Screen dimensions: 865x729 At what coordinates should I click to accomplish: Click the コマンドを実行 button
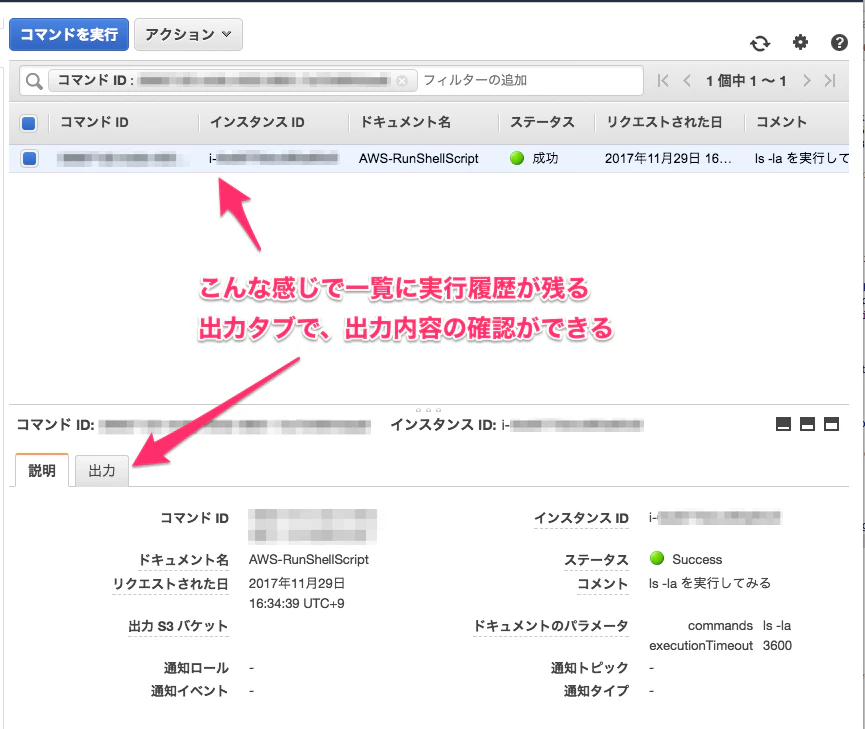(x=69, y=34)
